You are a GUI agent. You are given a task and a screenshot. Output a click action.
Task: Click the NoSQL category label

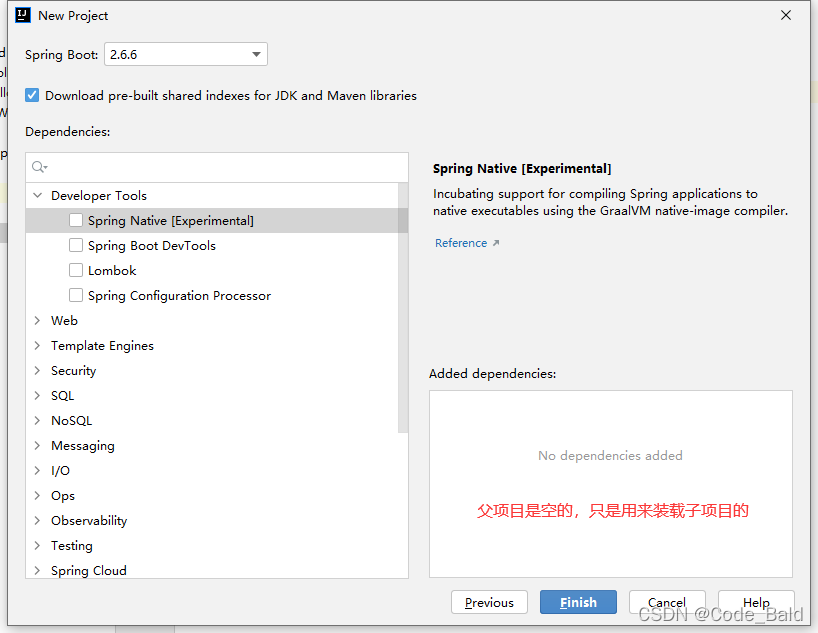71,421
